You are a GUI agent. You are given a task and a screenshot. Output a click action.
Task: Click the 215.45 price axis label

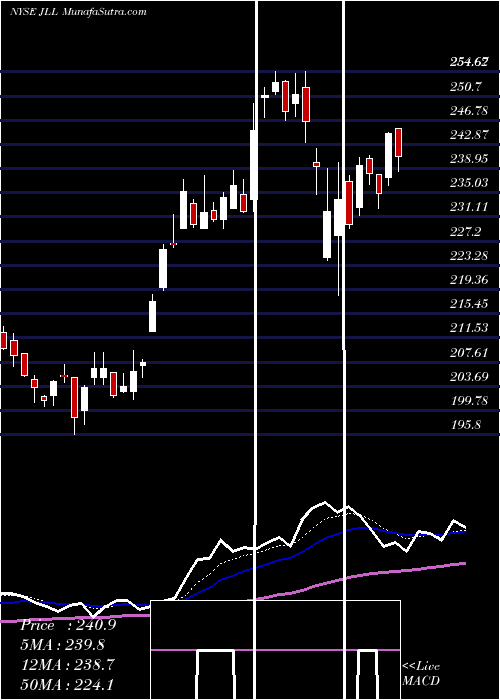coord(468,304)
